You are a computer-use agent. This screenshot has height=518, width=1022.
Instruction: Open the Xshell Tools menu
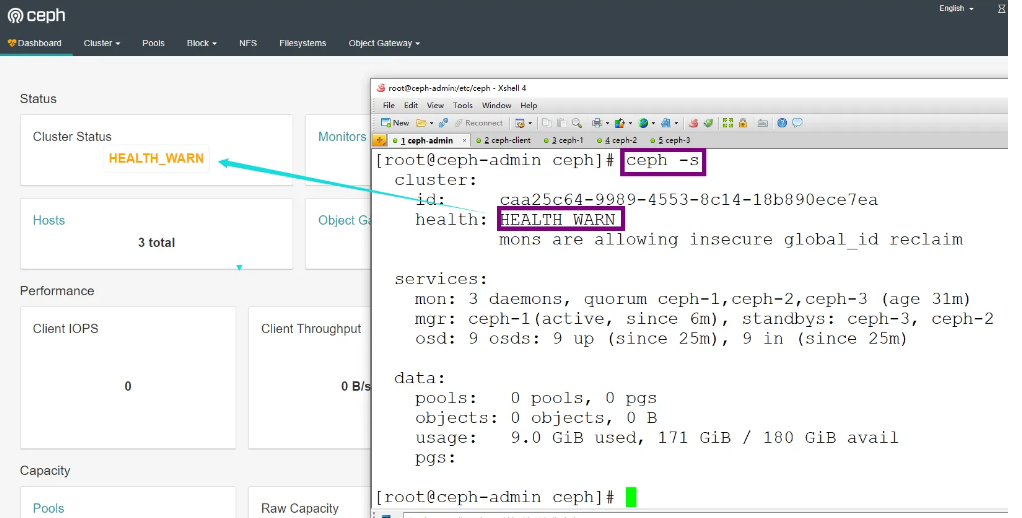[x=463, y=105]
